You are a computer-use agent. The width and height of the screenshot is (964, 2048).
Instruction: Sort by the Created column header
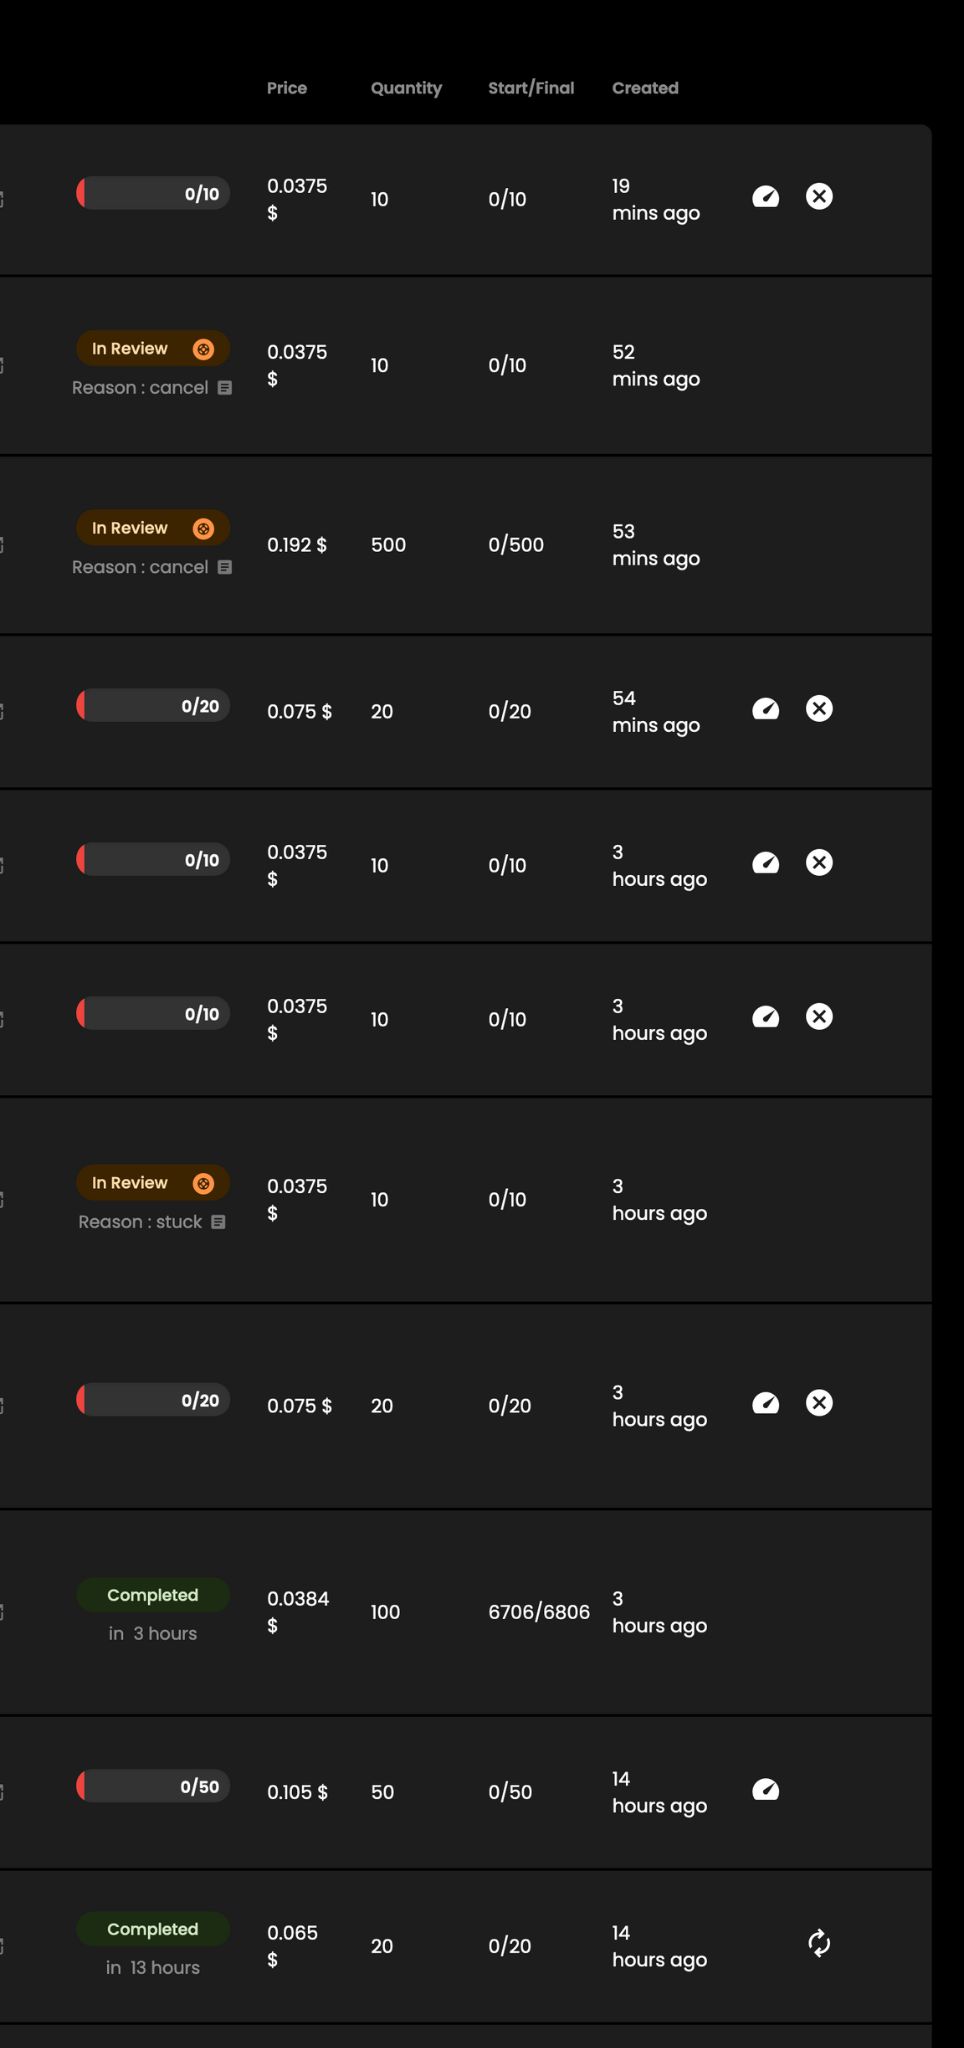click(x=645, y=88)
